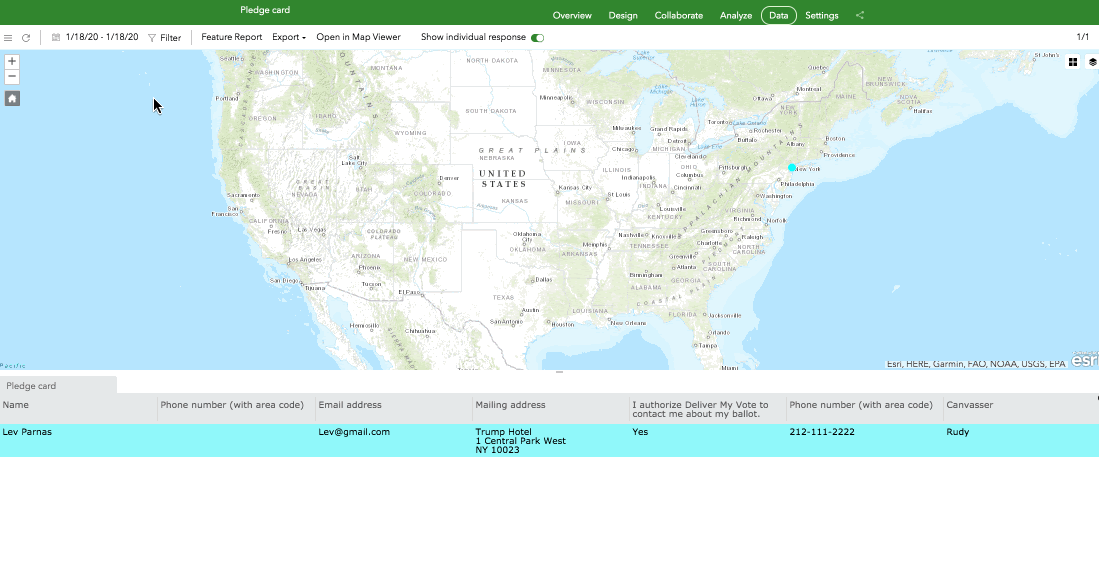Viewport: 1099px width, 586px height.
Task: Zoom out on the map
Action: (x=12, y=76)
